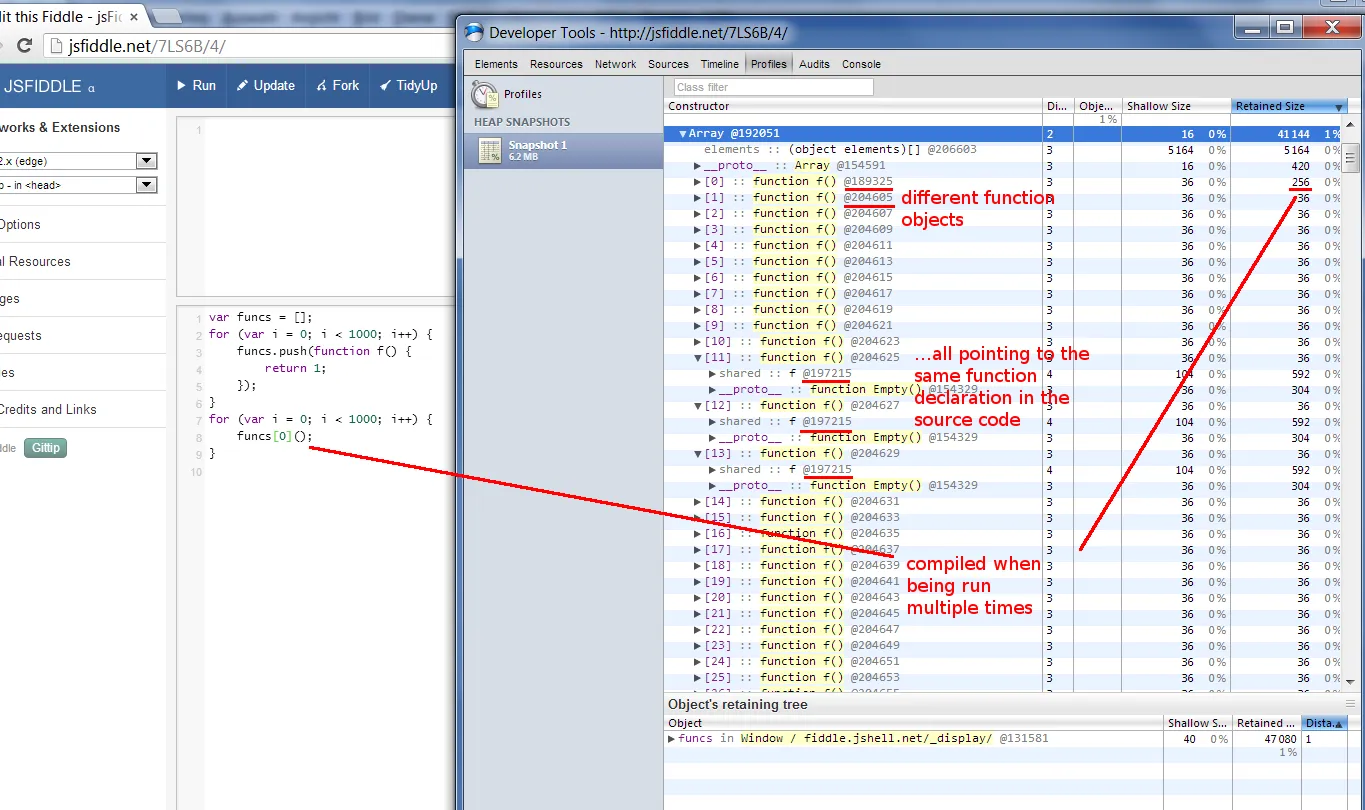This screenshot has height=810, width=1365.
Task: Click the heap table vertical scrollbar thumb
Action: click(x=1351, y=156)
